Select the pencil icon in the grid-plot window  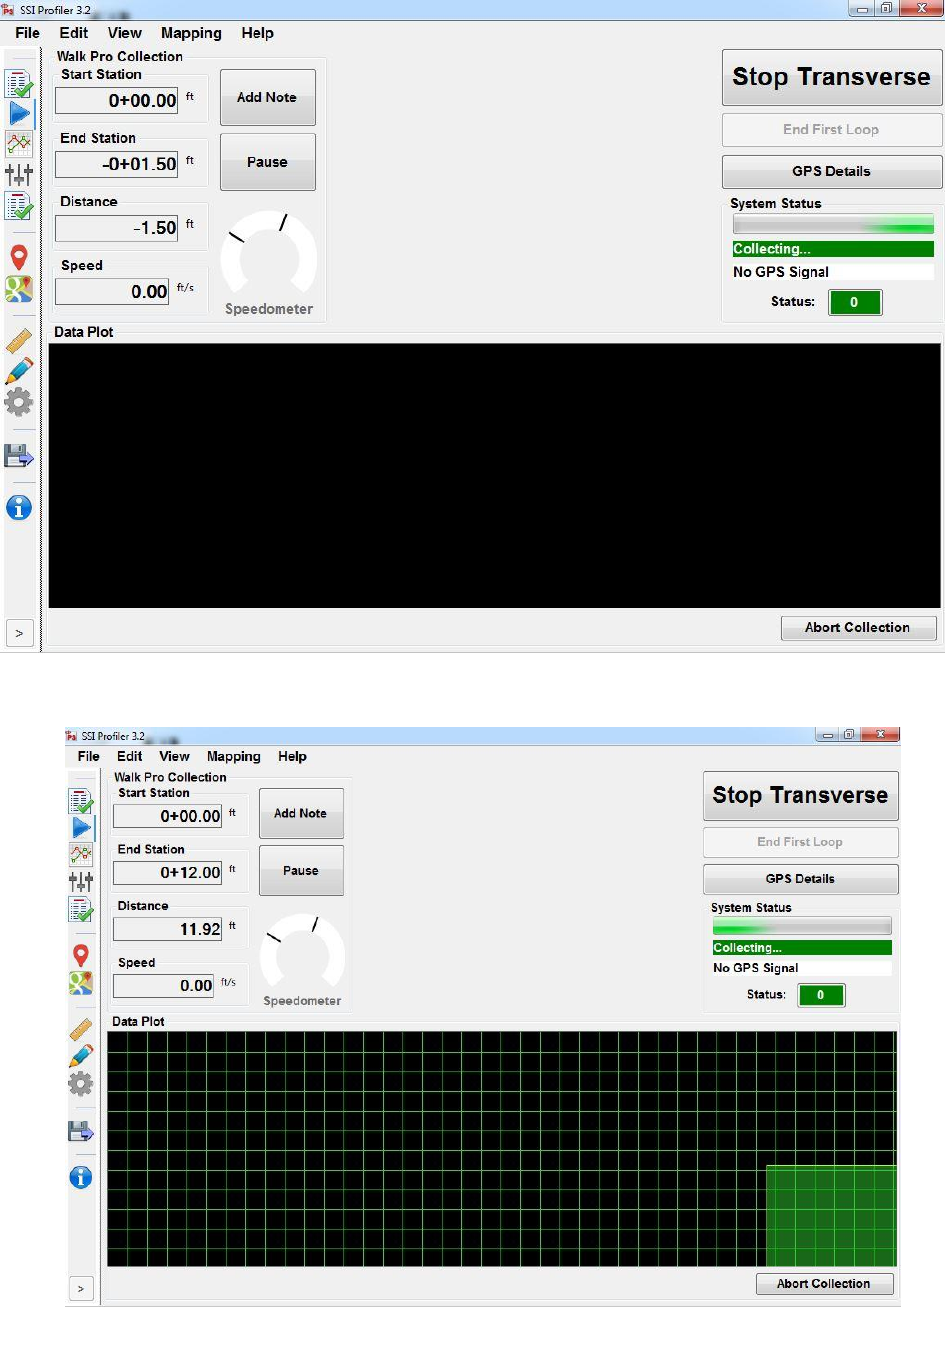point(81,1056)
